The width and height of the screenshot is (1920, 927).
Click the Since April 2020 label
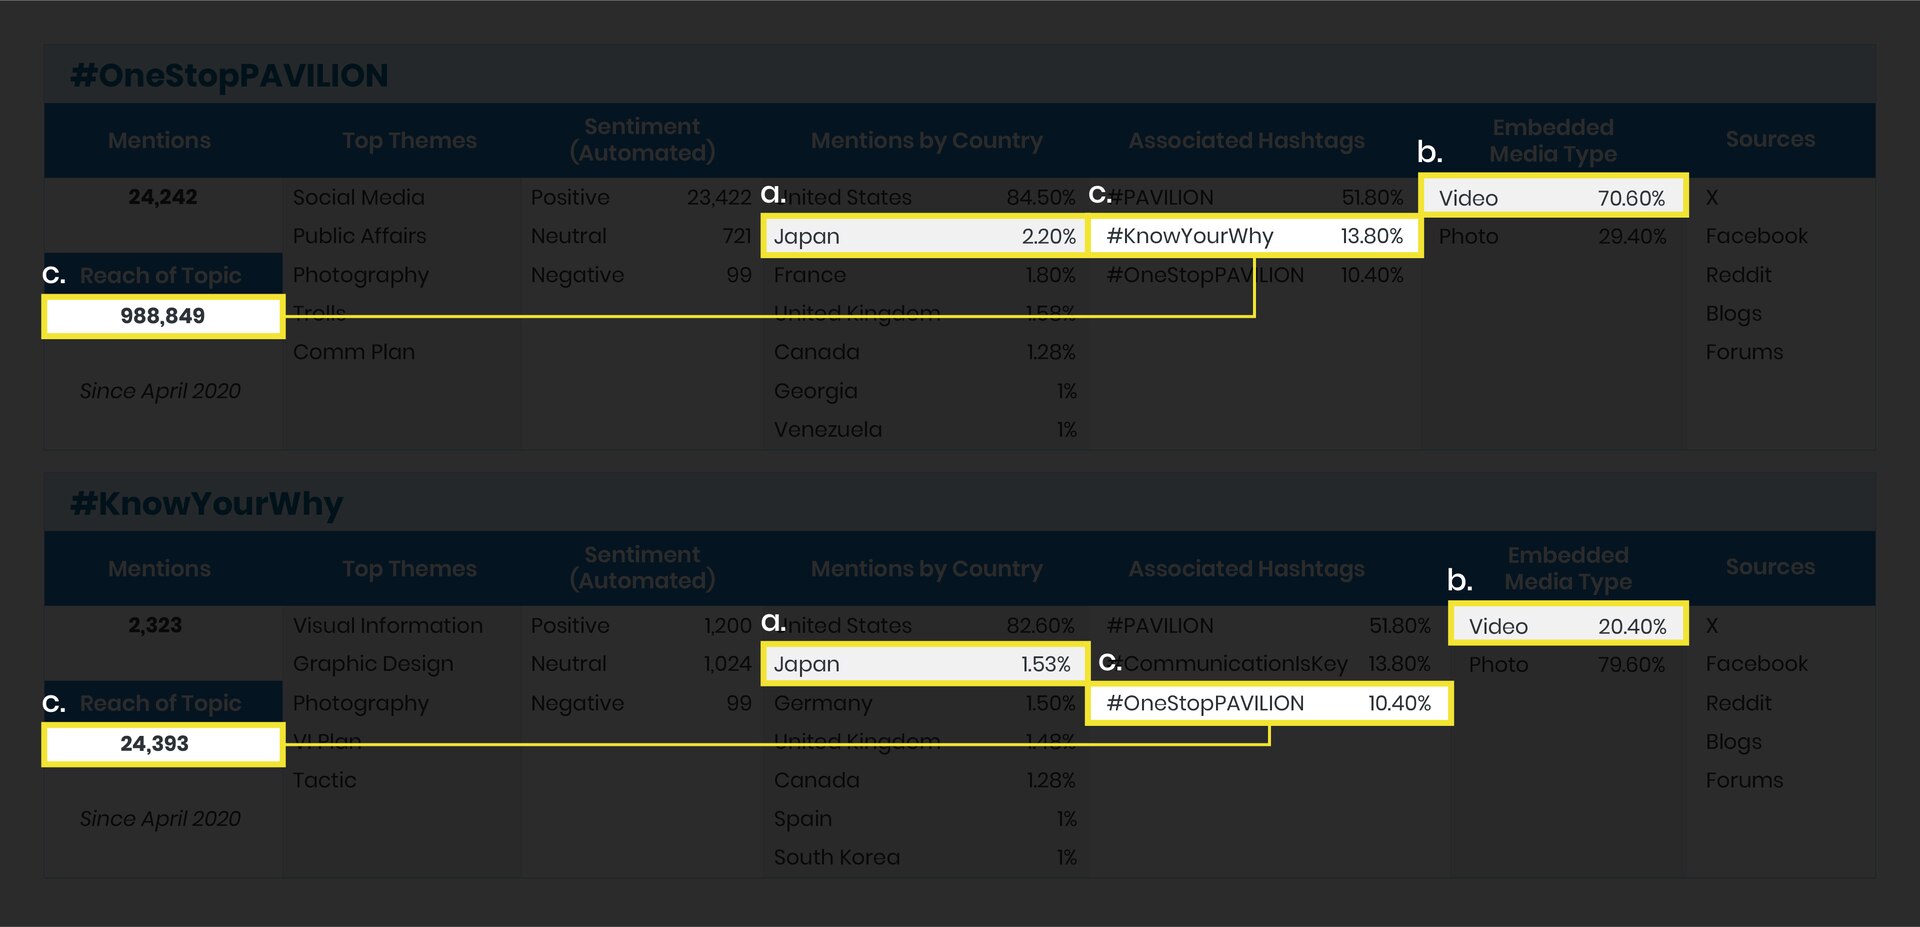161,391
